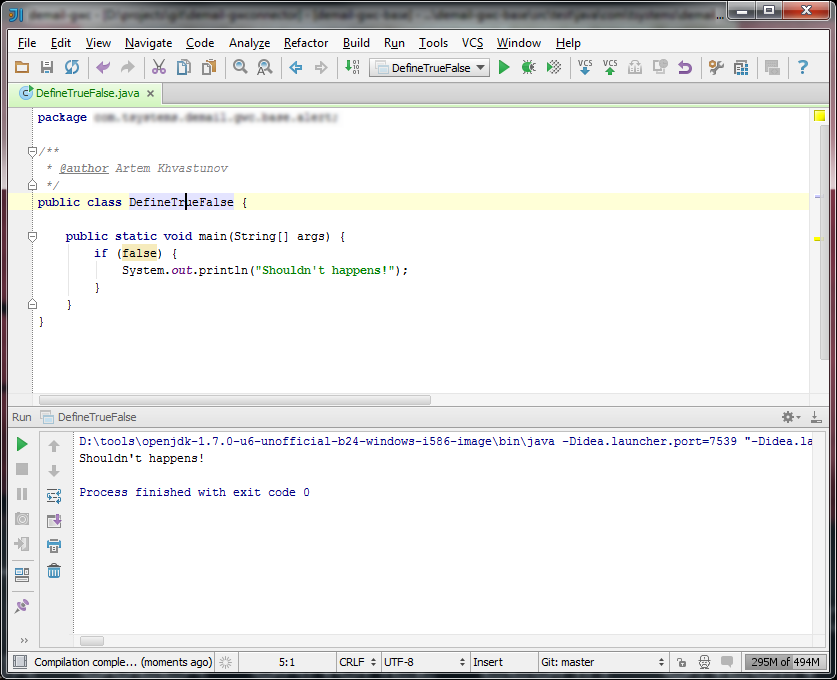
Task: Print console output with printer icon
Action: point(54,545)
